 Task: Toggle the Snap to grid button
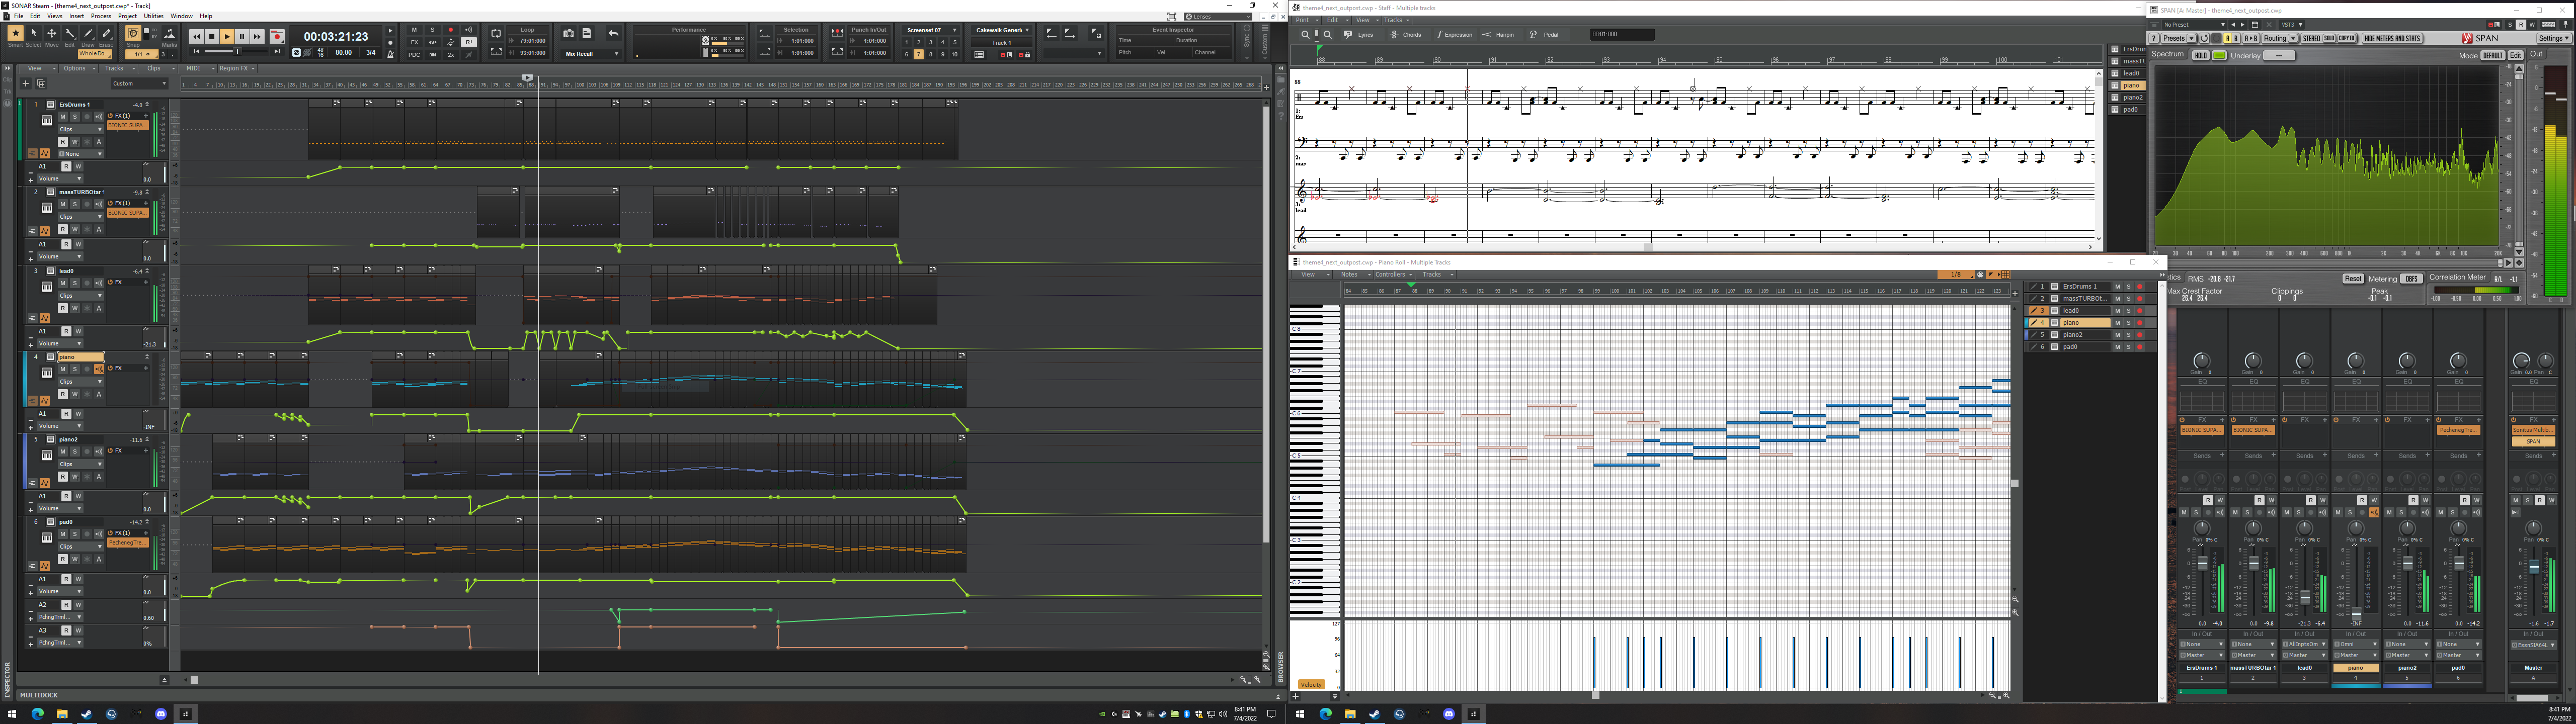[x=133, y=33]
